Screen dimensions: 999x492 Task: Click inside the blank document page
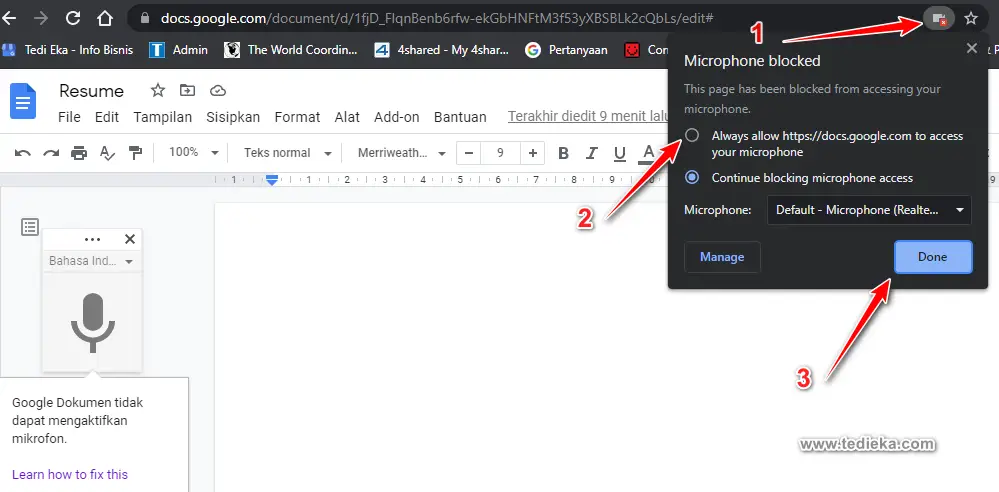click(441, 347)
